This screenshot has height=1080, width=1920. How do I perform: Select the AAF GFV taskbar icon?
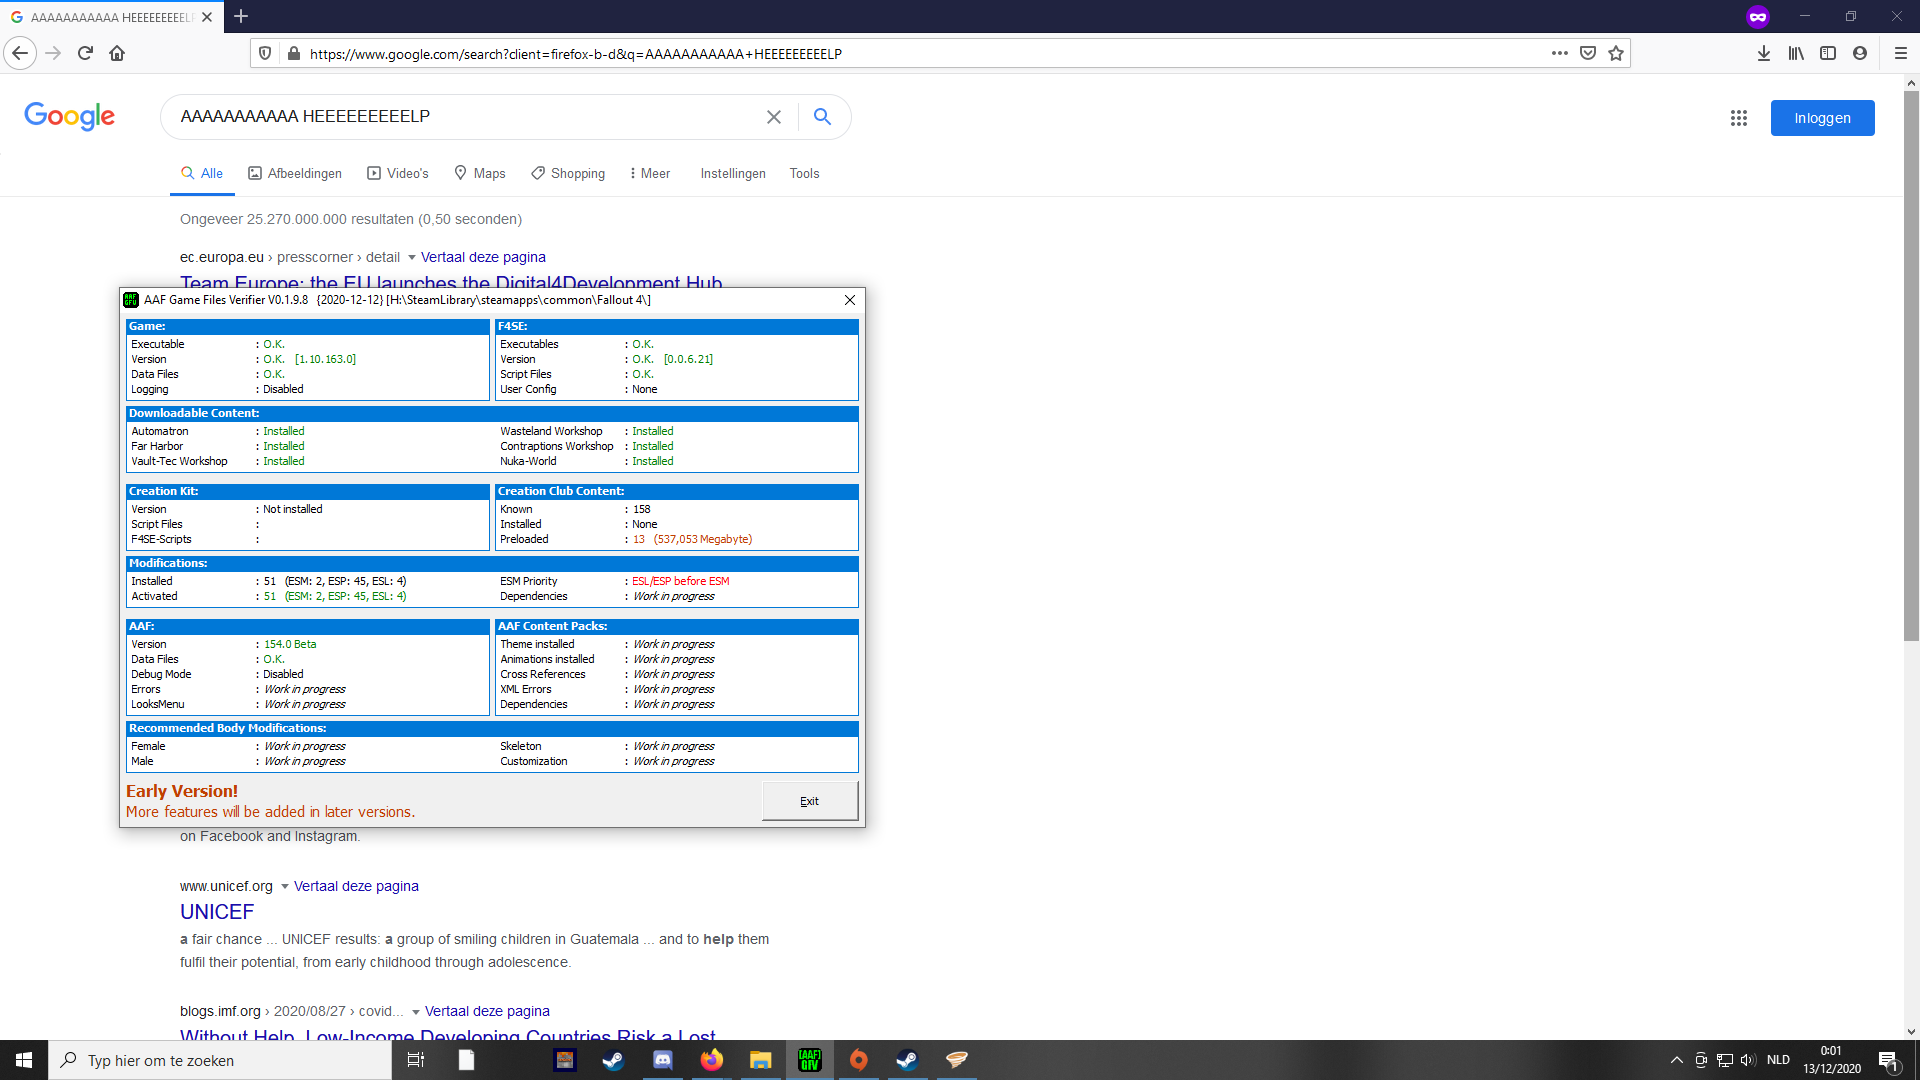[810, 1060]
